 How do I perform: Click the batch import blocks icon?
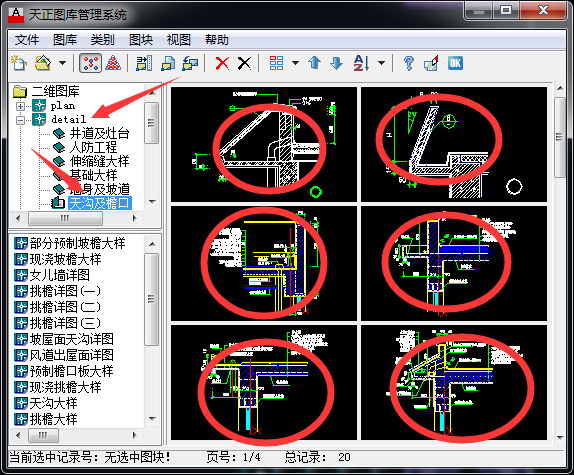click(168, 63)
